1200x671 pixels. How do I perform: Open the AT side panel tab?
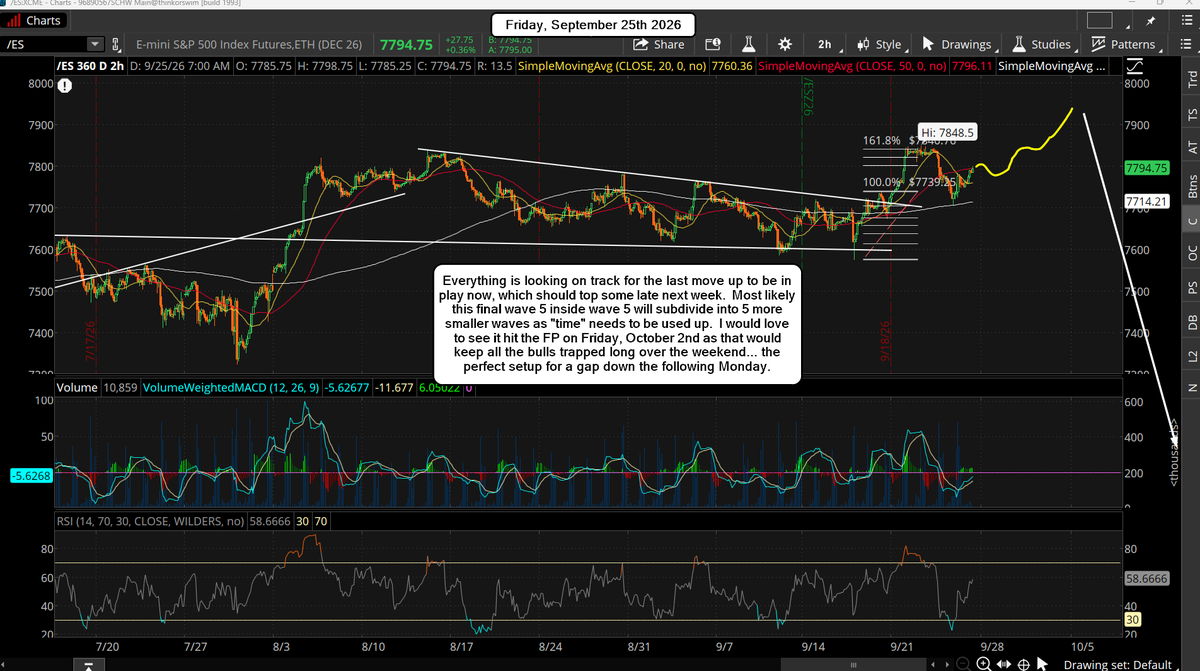(1190, 146)
